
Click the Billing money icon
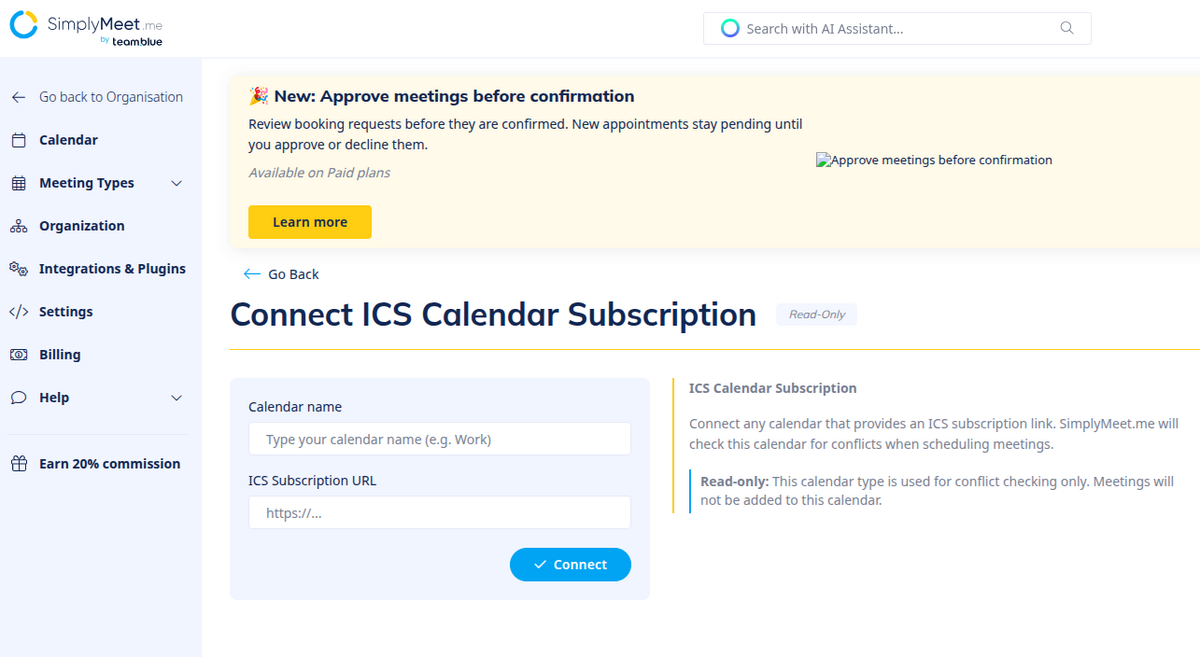18,355
